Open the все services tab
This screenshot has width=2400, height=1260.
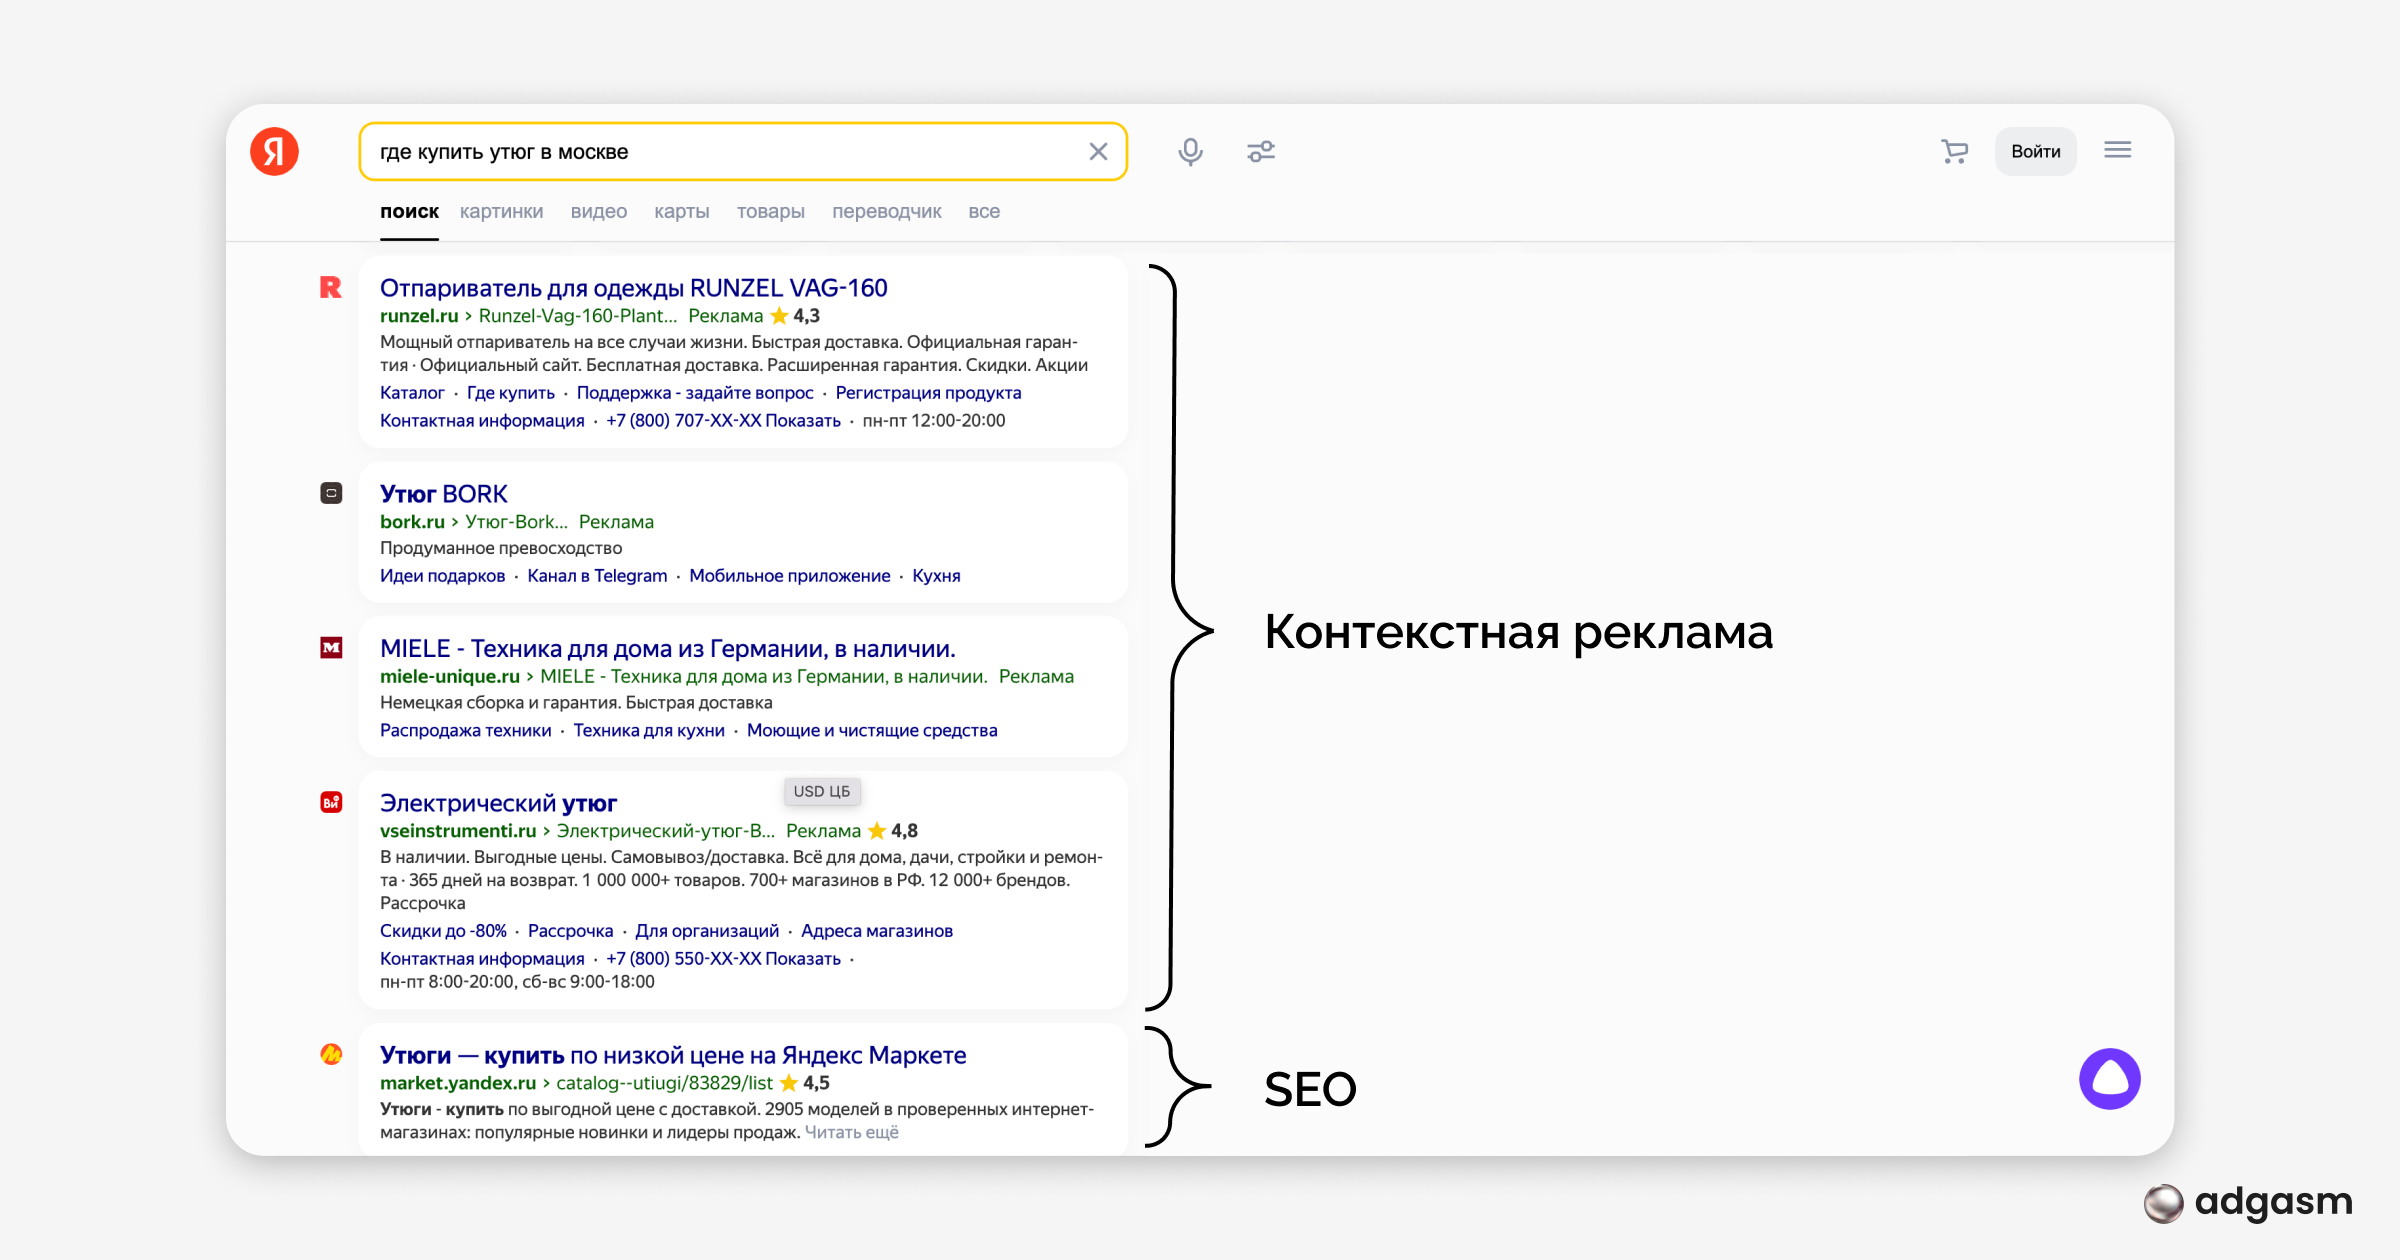[x=984, y=212]
